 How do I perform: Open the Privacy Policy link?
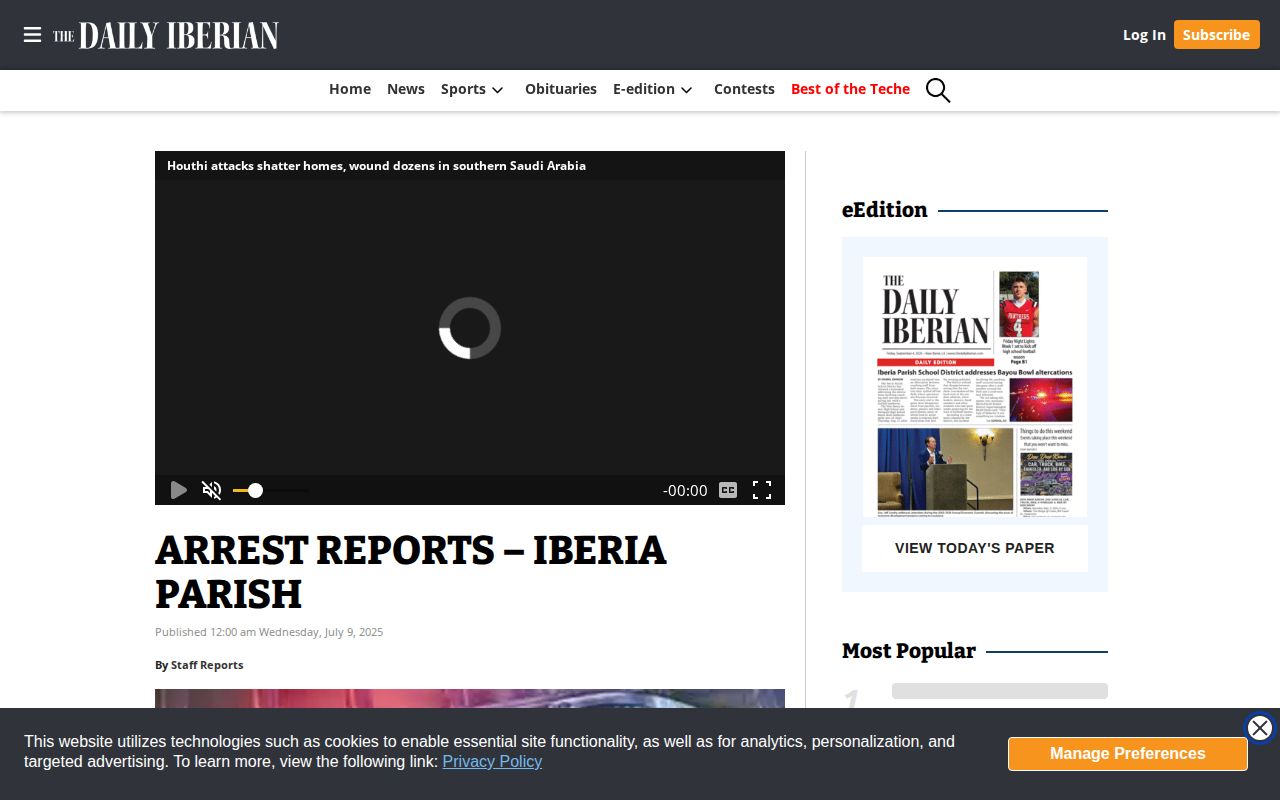click(x=492, y=762)
